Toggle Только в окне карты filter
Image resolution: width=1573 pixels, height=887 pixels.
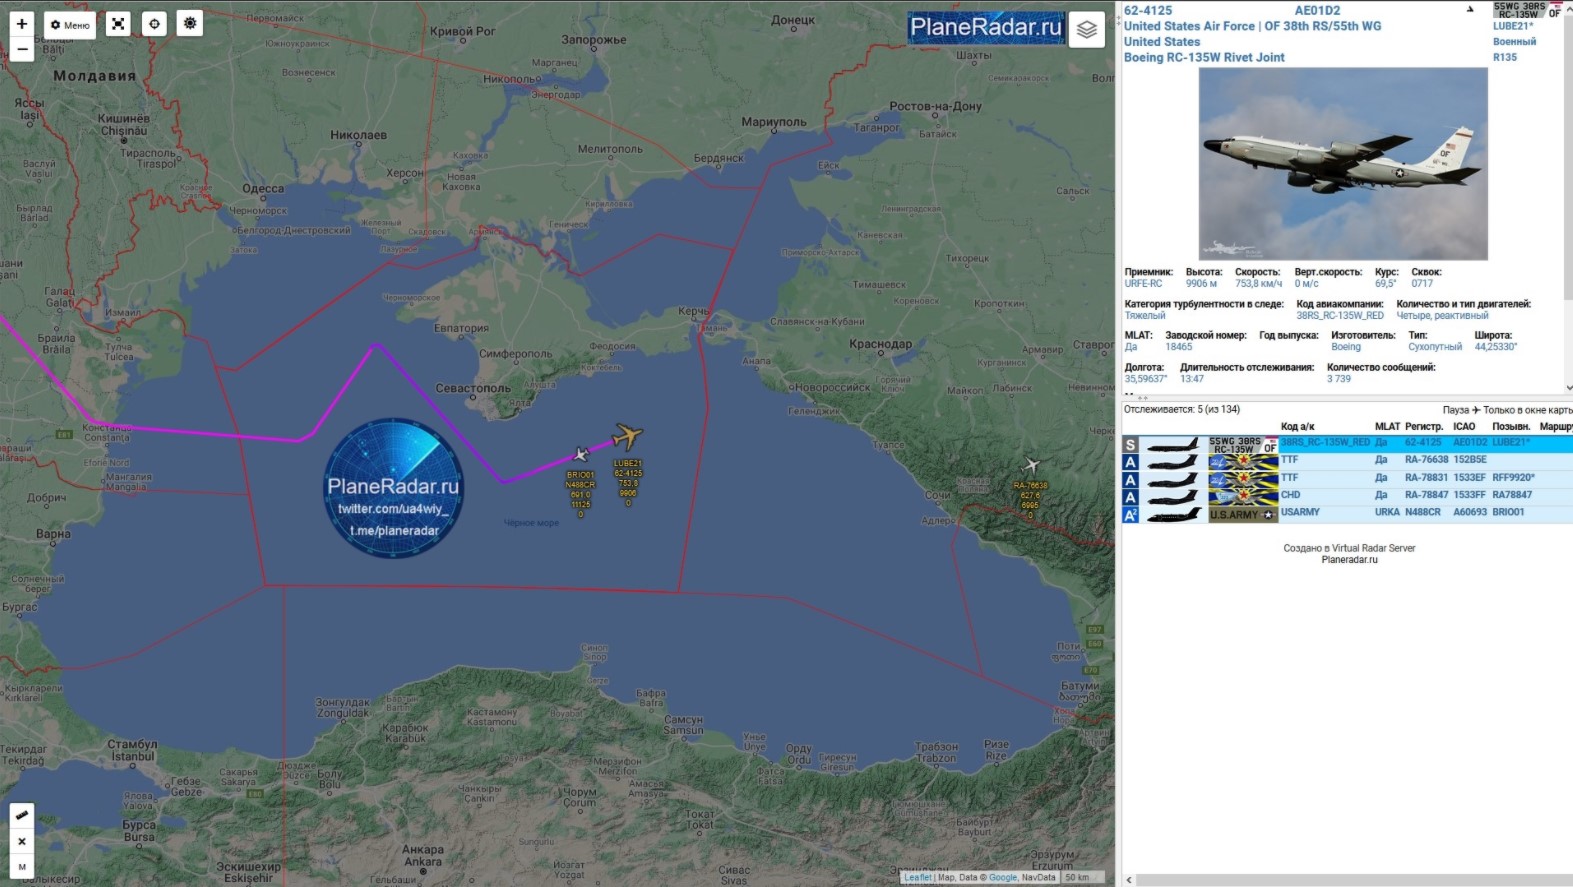click(1527, 410)
